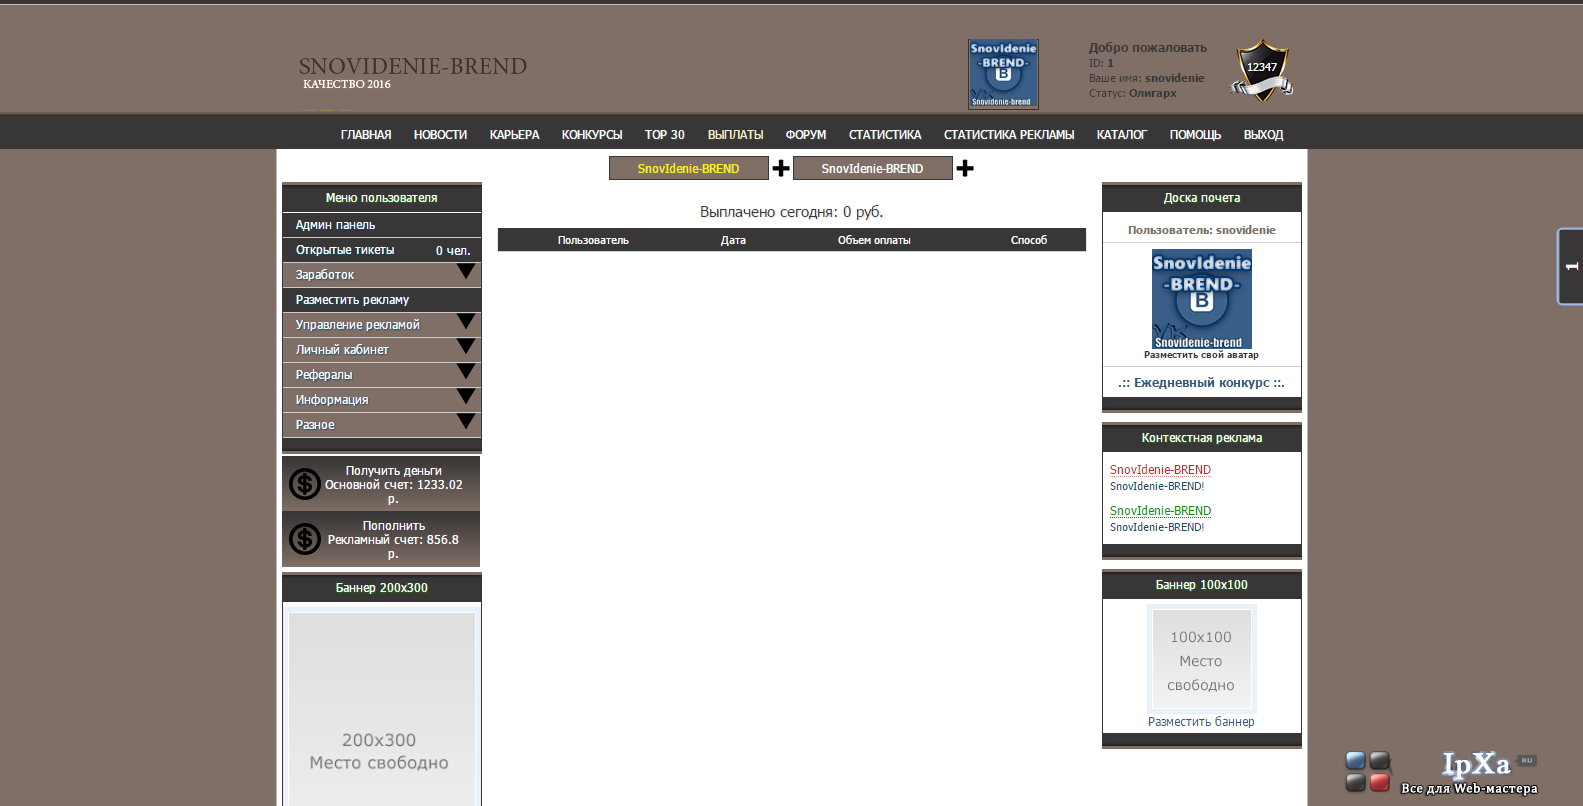Open the КАТАЛОГ page
This screenshot has width=1583, height=806.
[x=1122, y=135]
